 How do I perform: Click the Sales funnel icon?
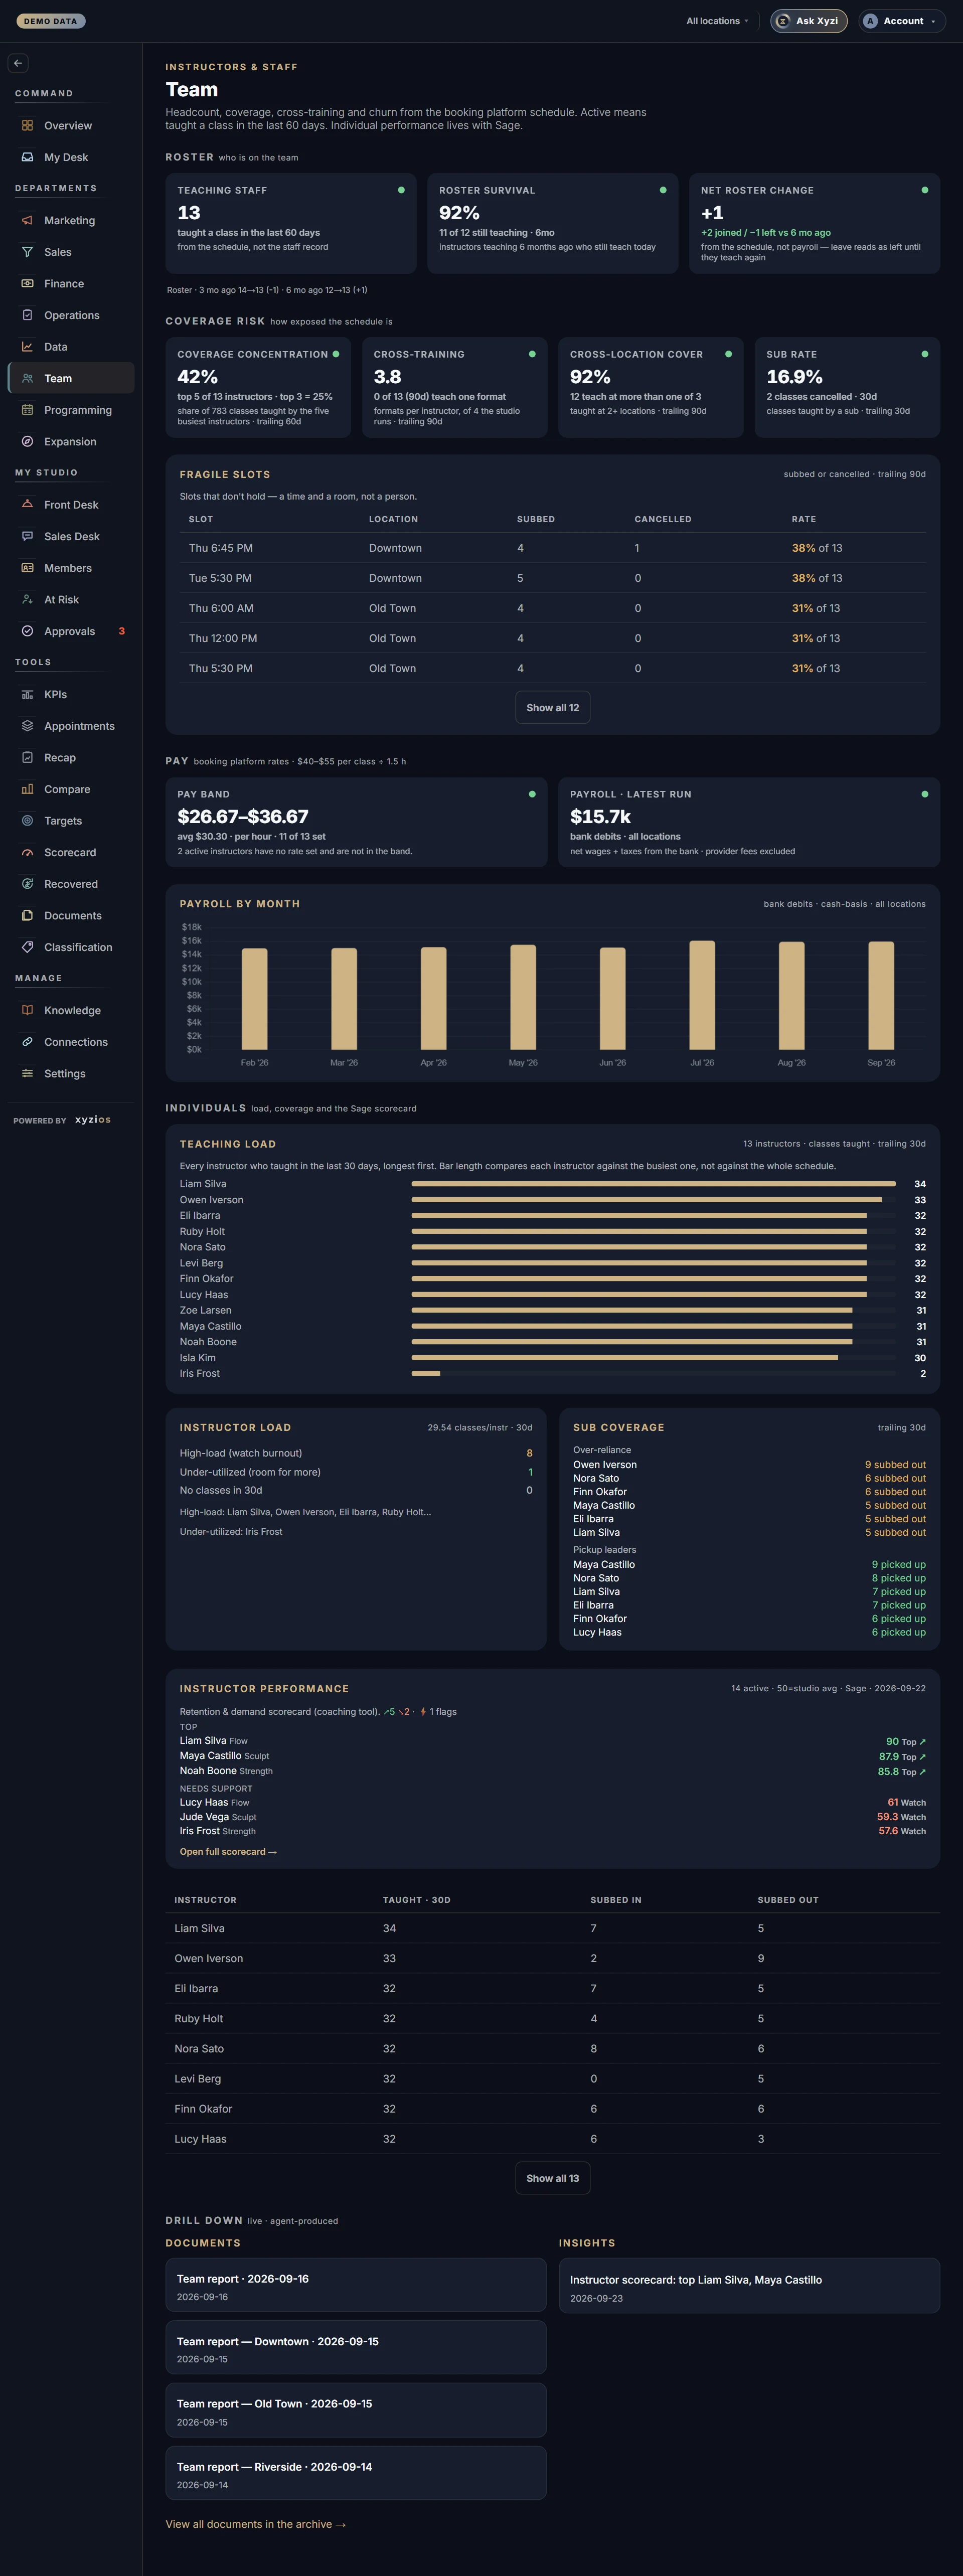click(27, 252)
